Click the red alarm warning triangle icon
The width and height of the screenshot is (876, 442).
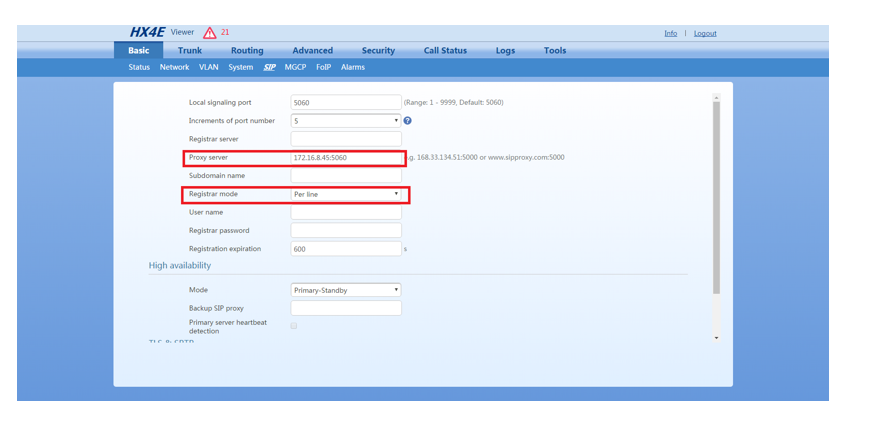coord(209,33)
